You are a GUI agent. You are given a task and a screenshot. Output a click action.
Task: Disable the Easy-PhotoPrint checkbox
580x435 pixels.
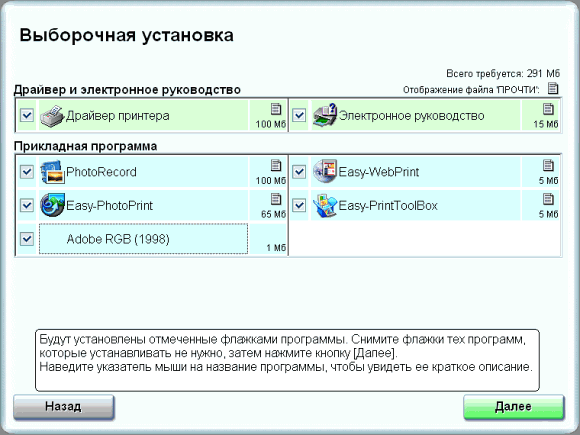(27, 205)
